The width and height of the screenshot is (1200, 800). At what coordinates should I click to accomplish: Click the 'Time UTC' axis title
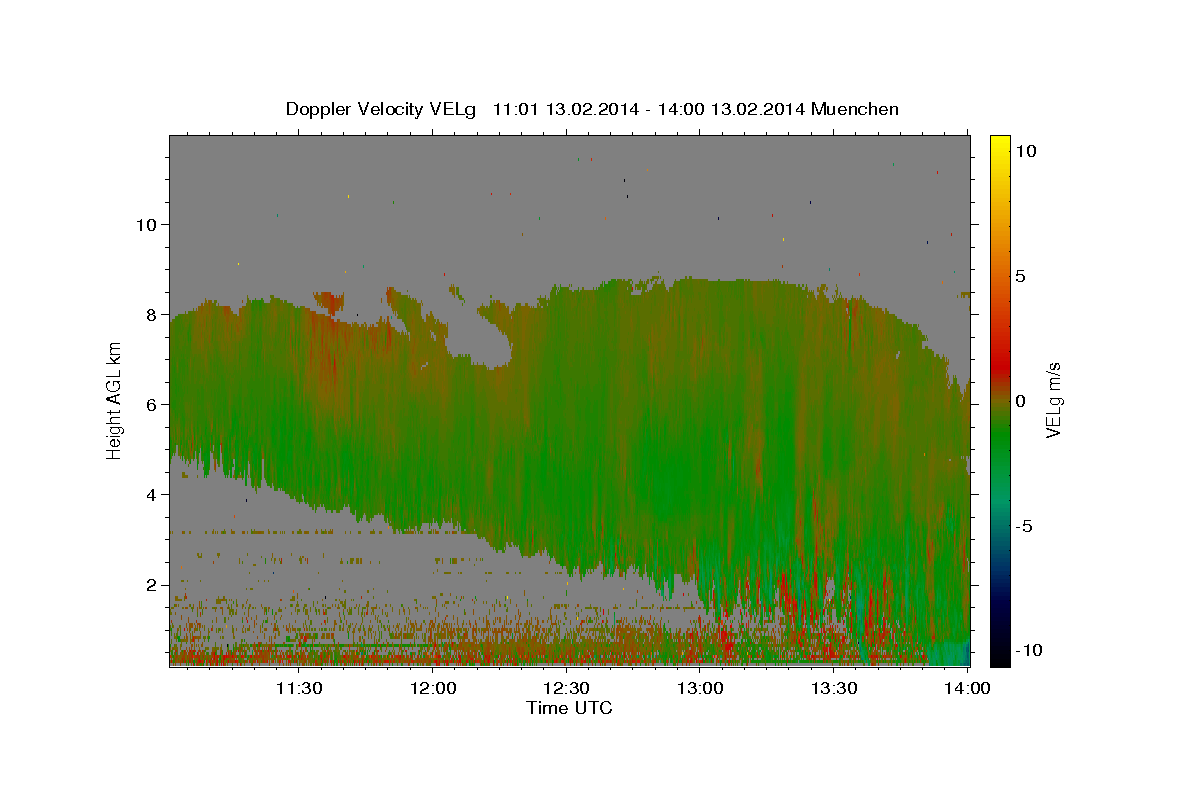(569, 708)
